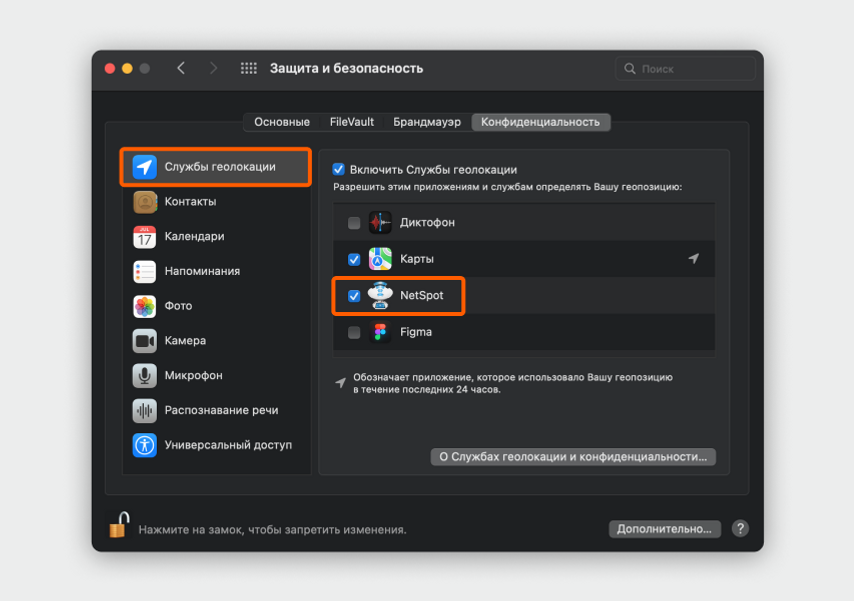This screenshot has height=601, width=854.
Task: Click the padlock to prevent changes
Action: tap(119, 525)
